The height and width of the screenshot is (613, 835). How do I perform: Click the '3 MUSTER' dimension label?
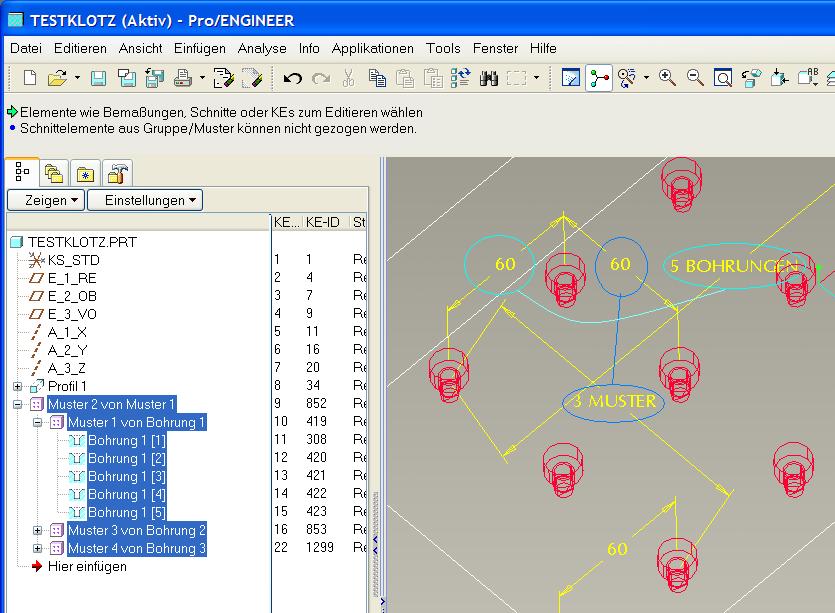tap(614, 401)
